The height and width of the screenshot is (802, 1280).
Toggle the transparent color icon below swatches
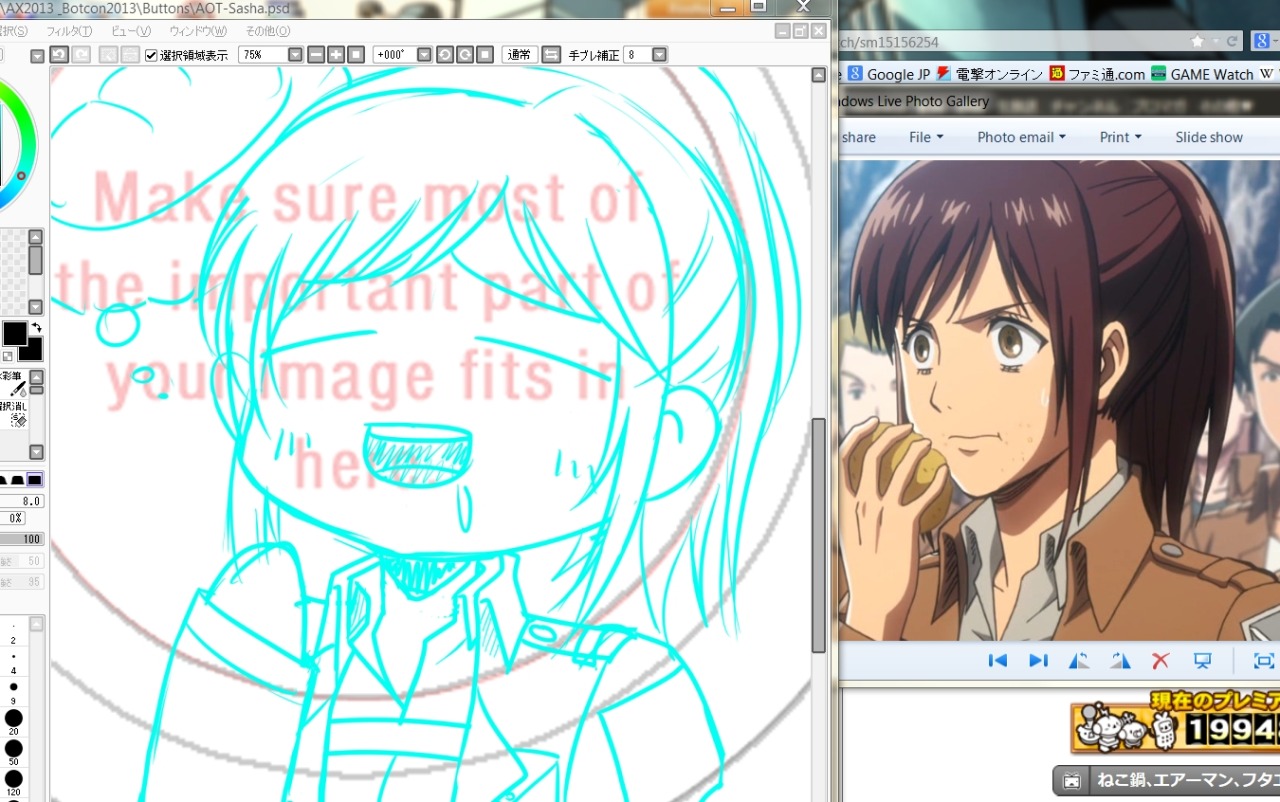coord(8,356)
